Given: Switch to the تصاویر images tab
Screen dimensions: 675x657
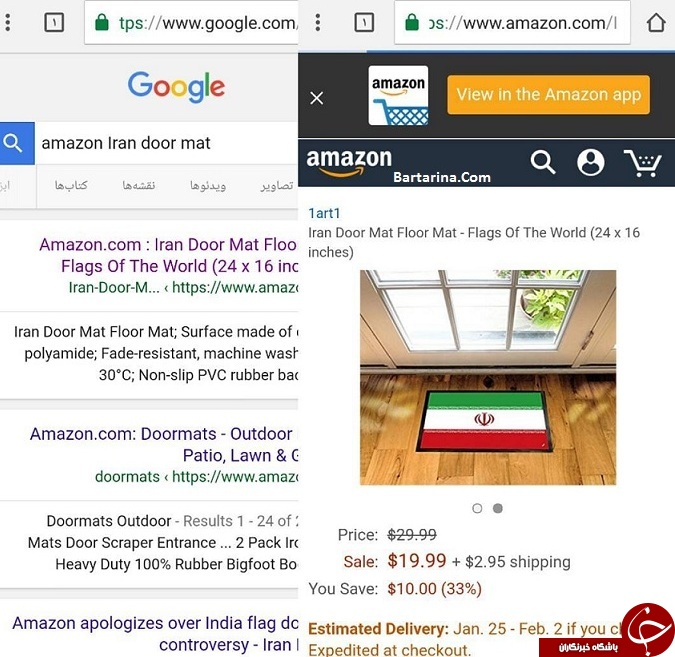Looking at the screenshot, I should coord(277,186).
